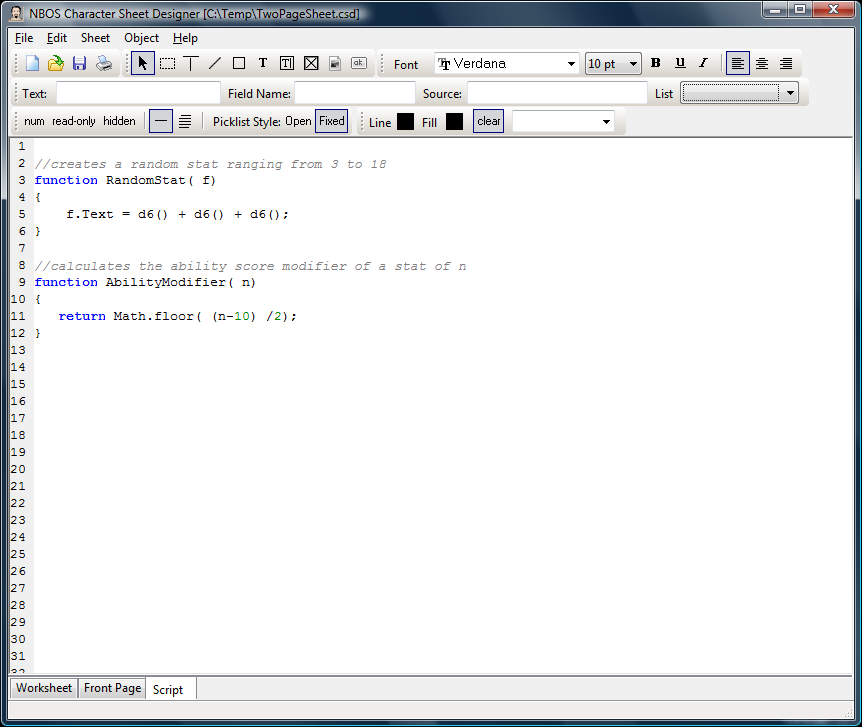Open the Edit menu
The width and height of the screenshot is (862, 727).
tap(57, 38)
